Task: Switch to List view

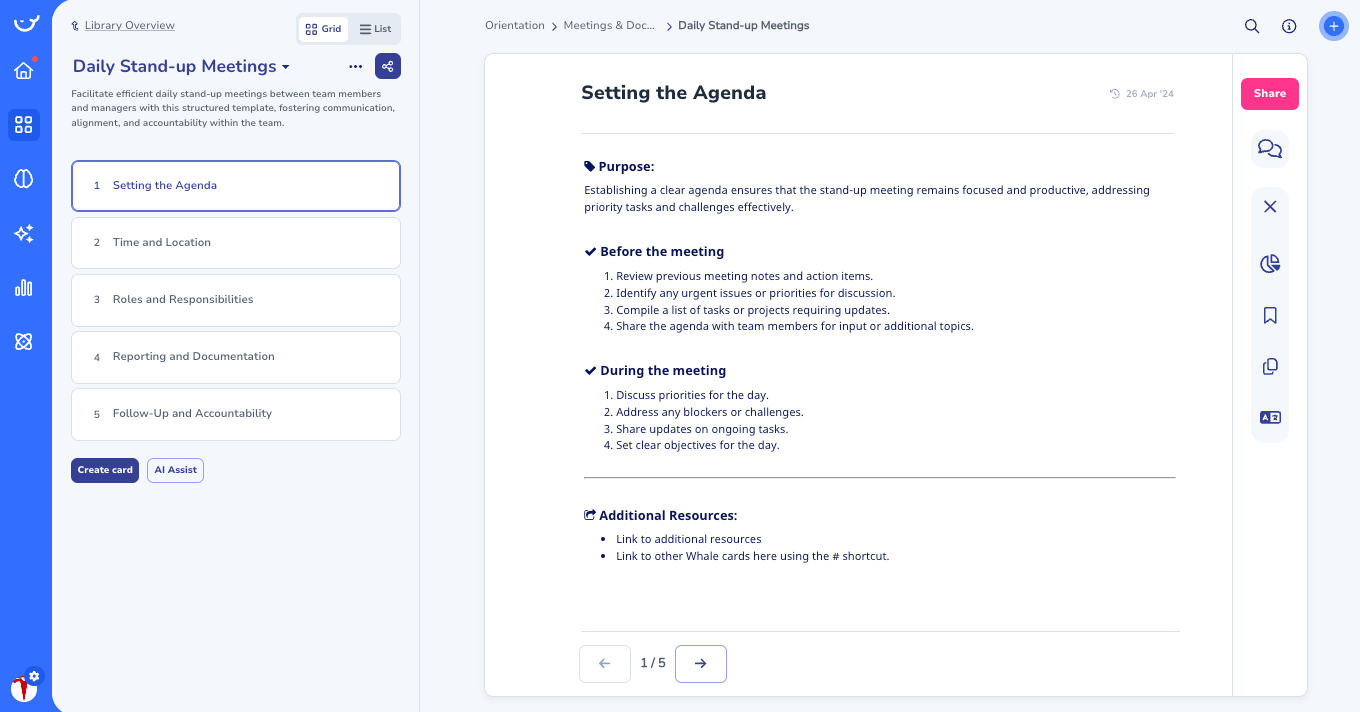Action: (375, 29)
